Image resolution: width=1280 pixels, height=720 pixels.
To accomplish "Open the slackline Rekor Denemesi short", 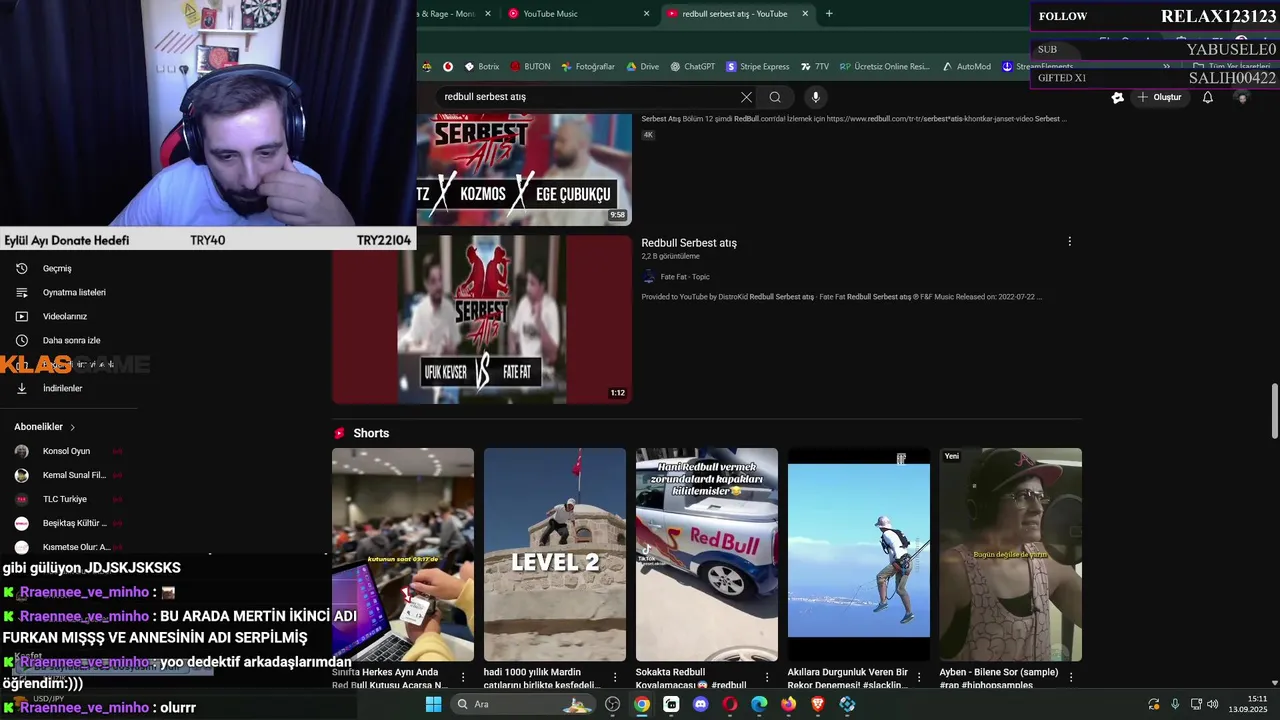I will point(859,555).
